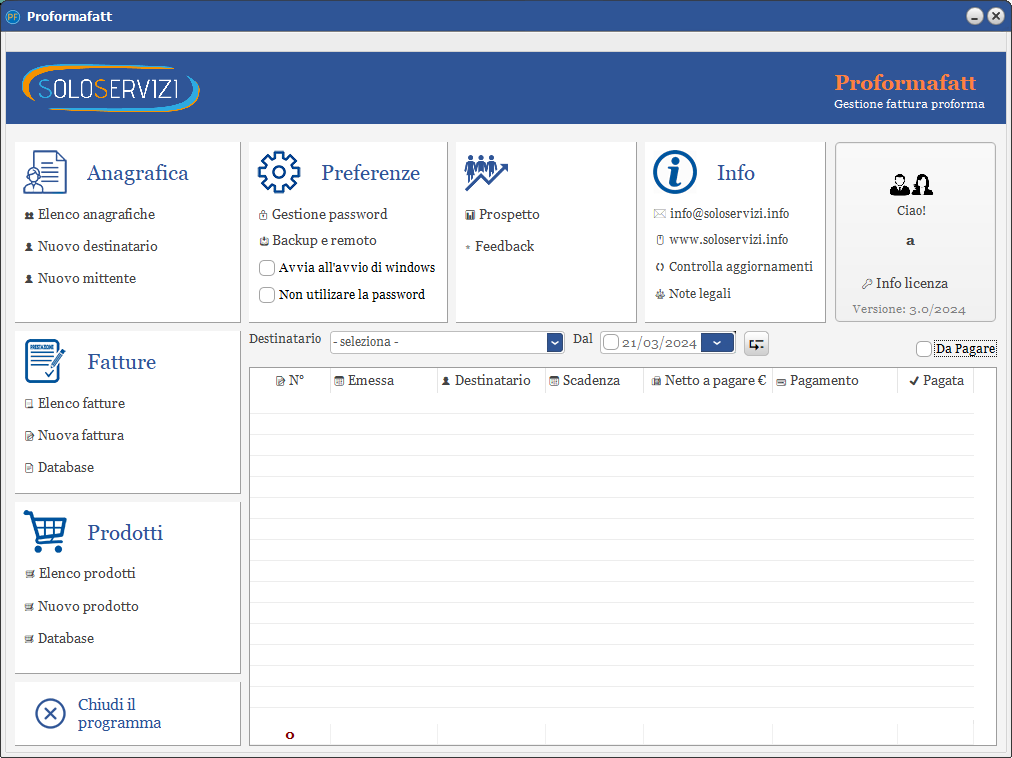The width and height of the screenshot is (1012, 758).
Task: Click the Proformafatt title bar app icon
Action: point(12,16)
